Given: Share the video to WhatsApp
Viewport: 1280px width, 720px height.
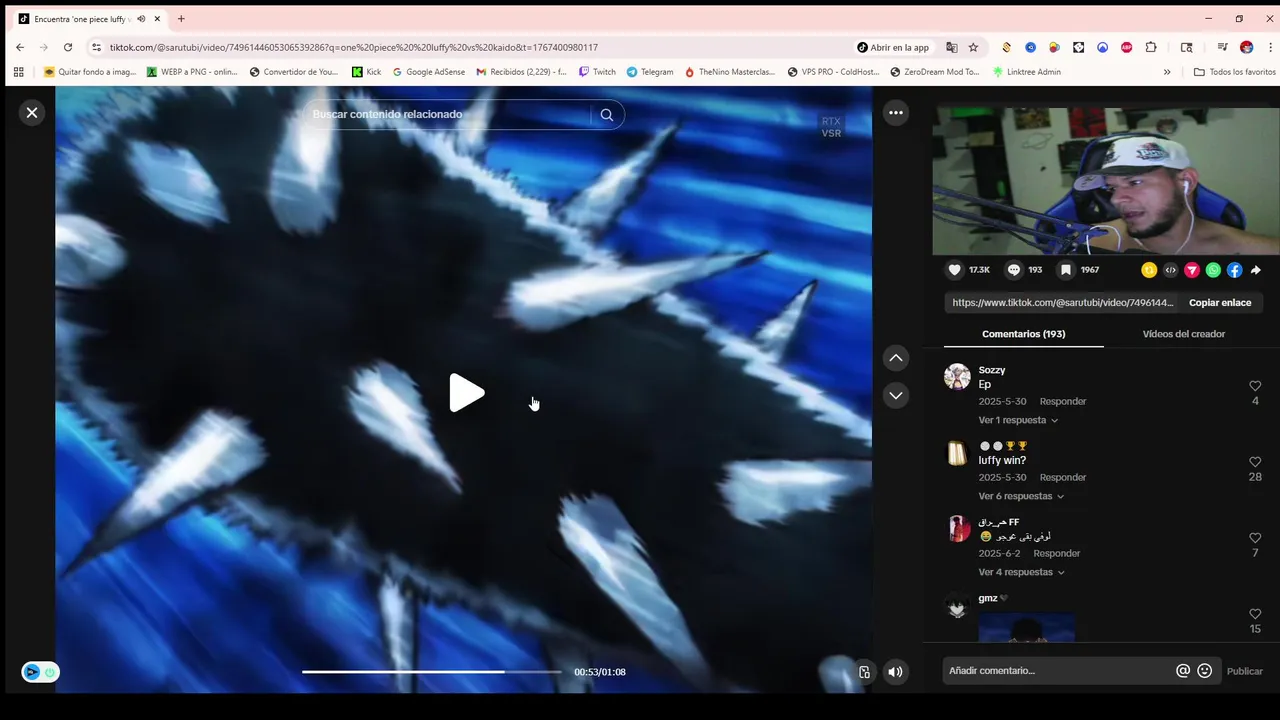Looking at the screenshot, I should [x=1213, y=270].
